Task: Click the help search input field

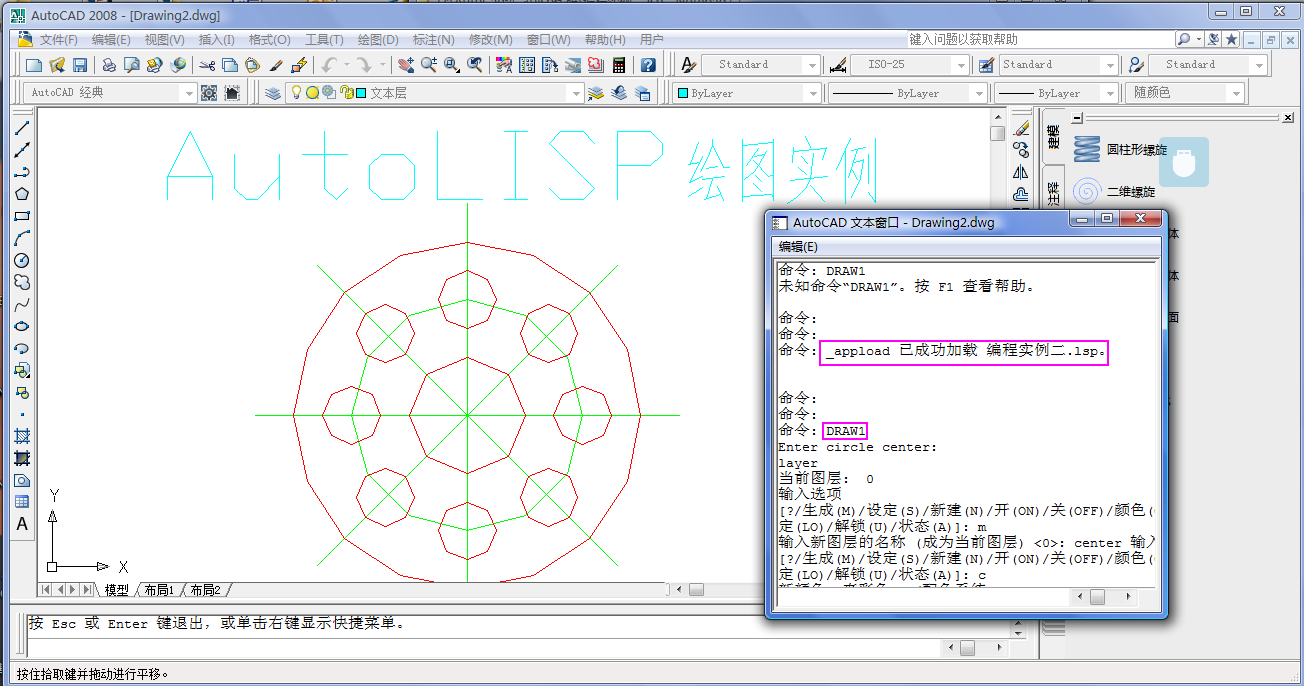Action: (1039, 39)
